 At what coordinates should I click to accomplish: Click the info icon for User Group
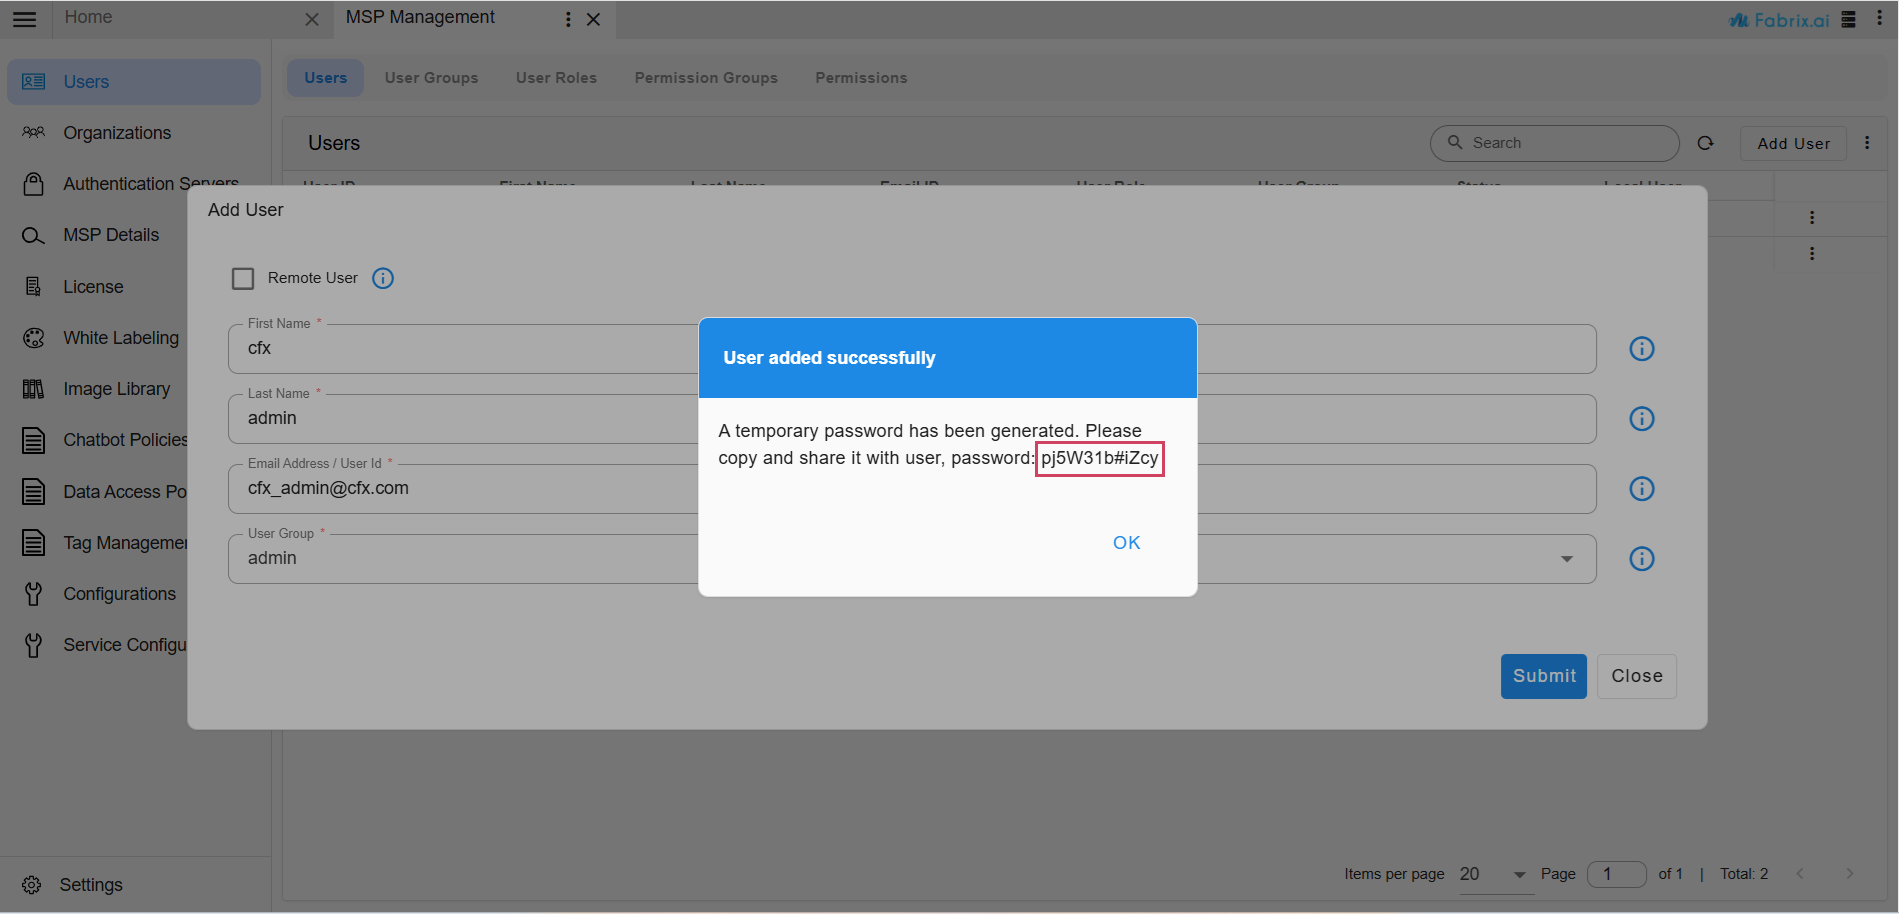pos(1642,559)
